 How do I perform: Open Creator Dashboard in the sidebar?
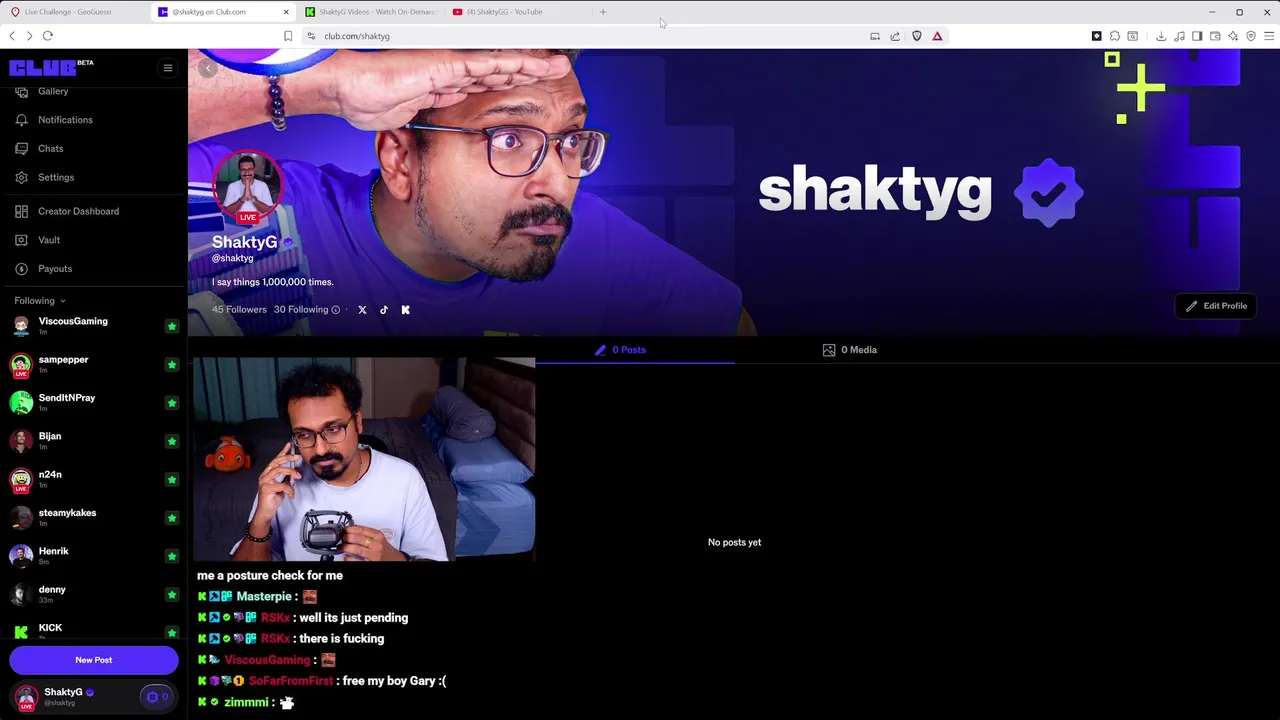click(x=78, y=212)
